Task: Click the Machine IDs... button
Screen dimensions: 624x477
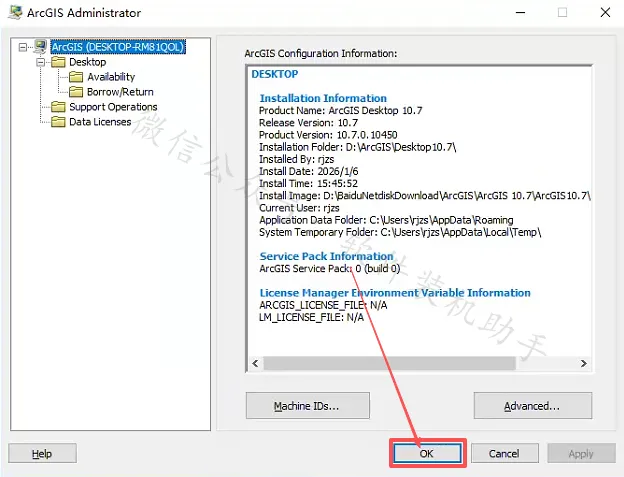Action: [x=308, y=406]
